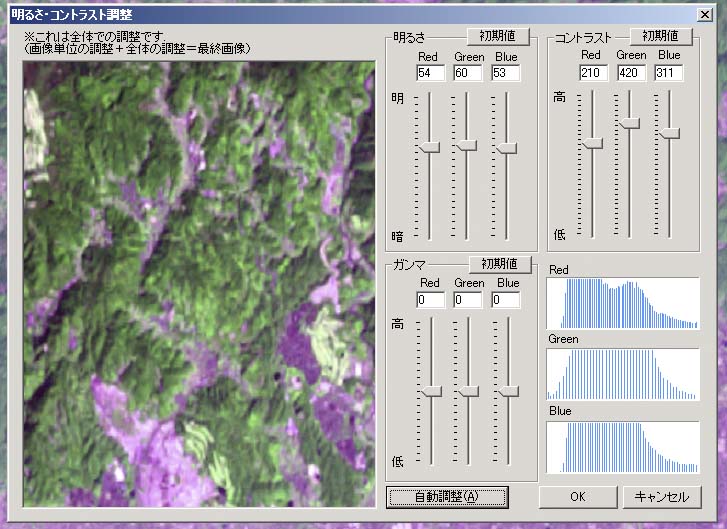Click the note text 画像単位の調整+全体の調整=最終画像
The image size is (727, 529).
point(138,49)
